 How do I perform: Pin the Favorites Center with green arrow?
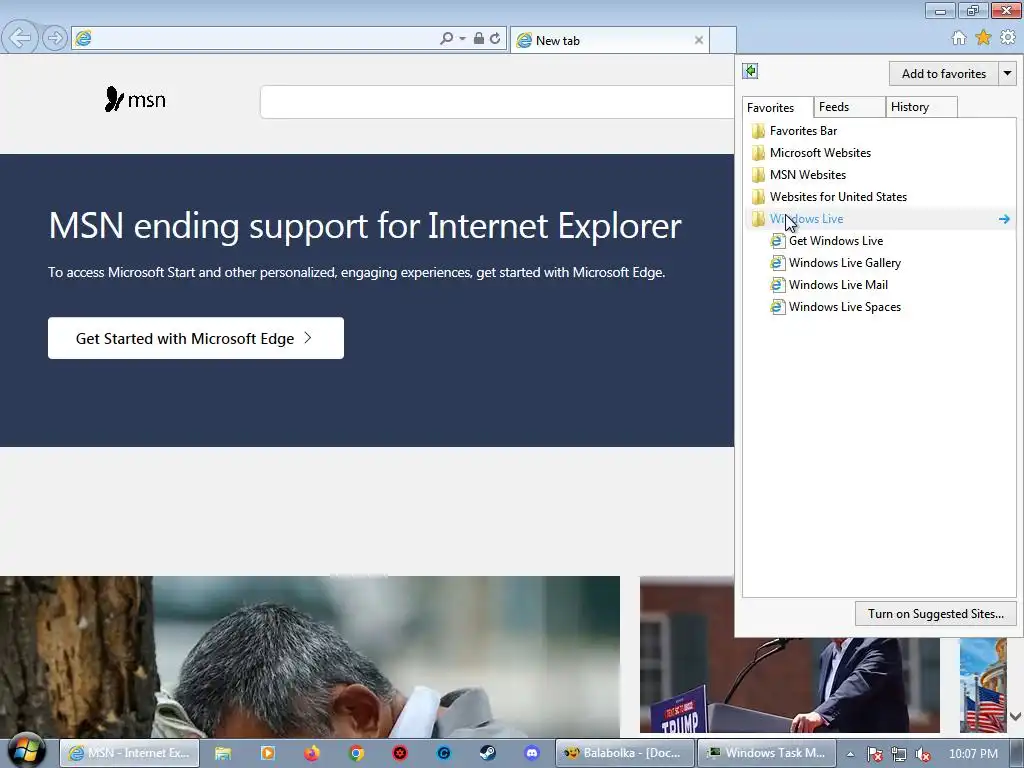pyautogui.click(x=750, y=71)
